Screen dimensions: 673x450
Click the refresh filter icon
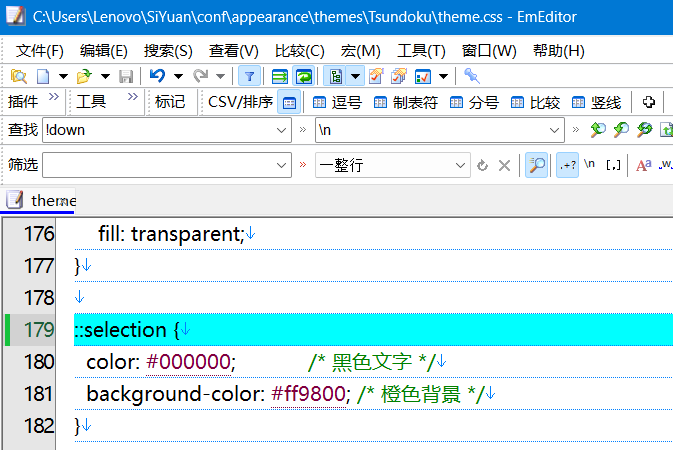[483, 166]
